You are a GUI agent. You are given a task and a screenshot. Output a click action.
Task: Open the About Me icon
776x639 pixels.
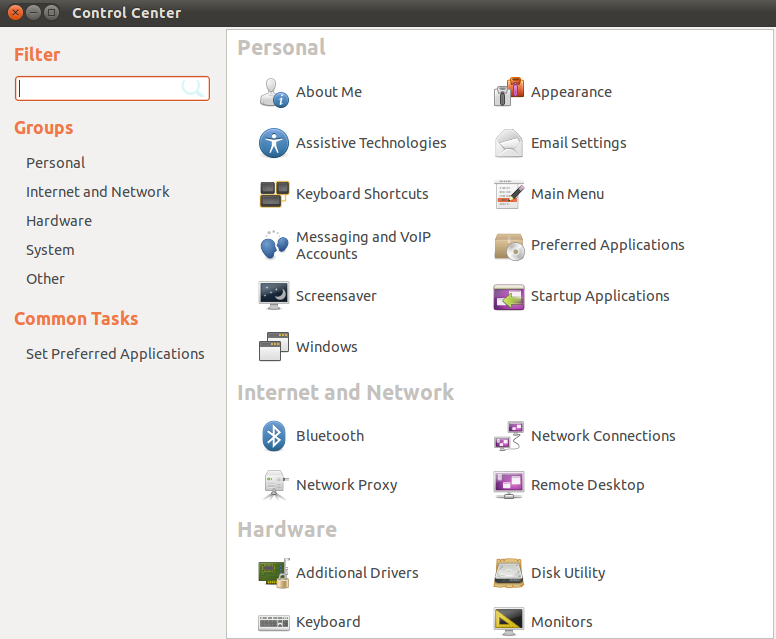tap(274, 93)
